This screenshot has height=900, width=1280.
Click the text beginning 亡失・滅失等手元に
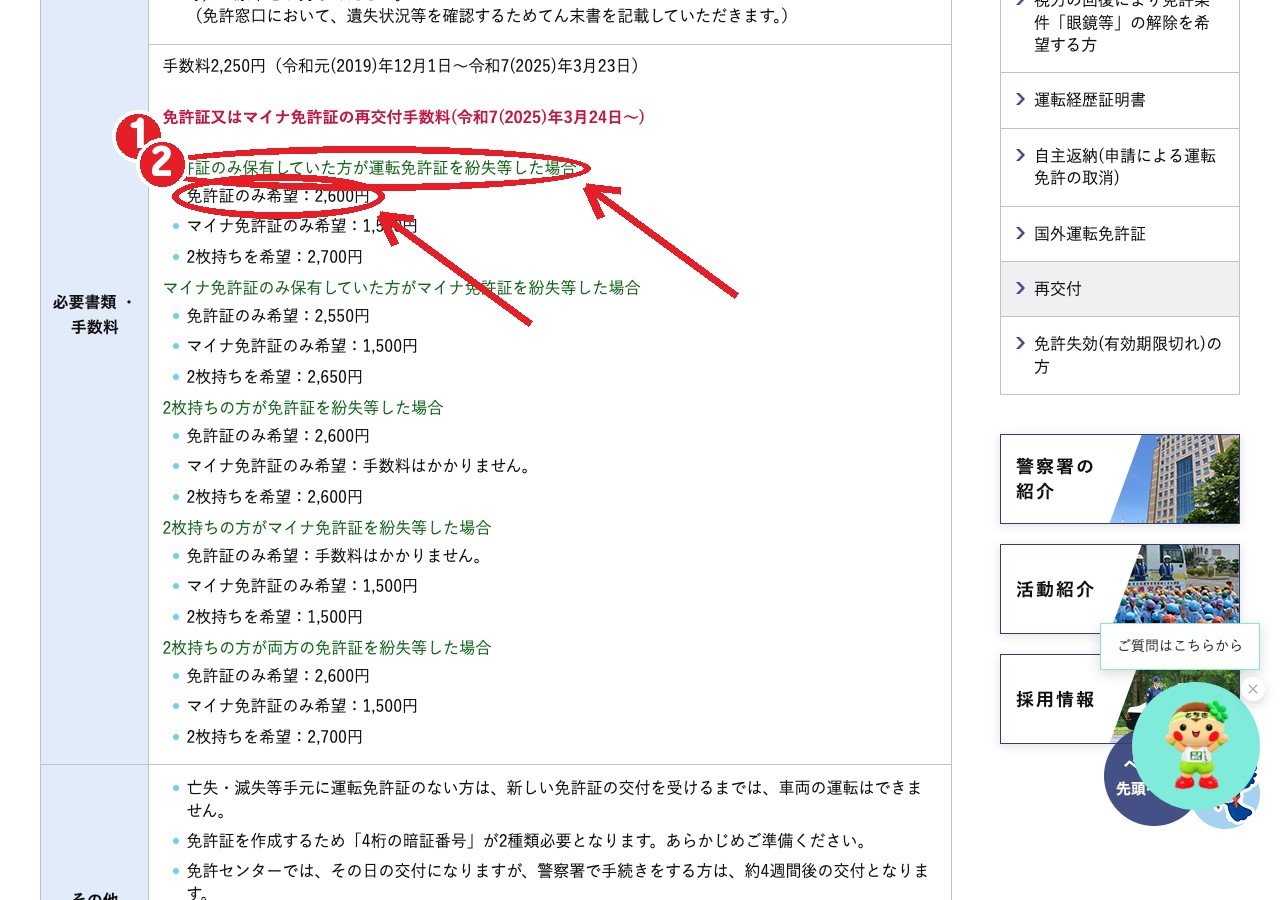pos(554,798)
